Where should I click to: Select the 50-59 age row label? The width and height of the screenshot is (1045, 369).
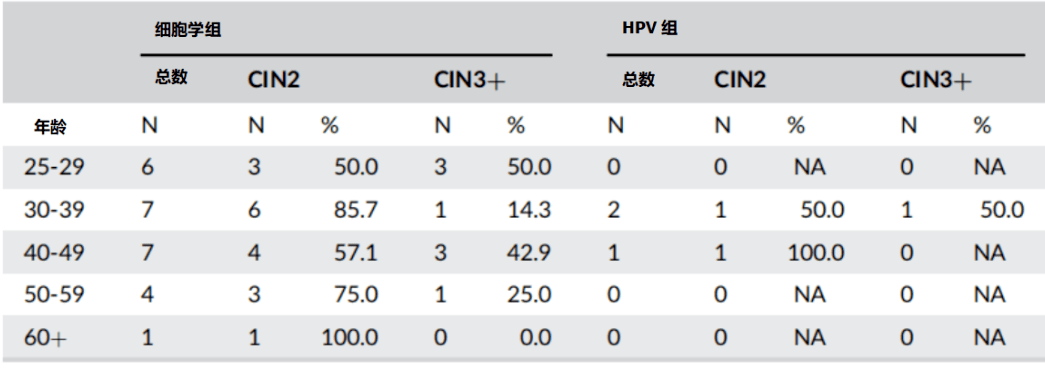pyautogui.click(x=55, y=295)
